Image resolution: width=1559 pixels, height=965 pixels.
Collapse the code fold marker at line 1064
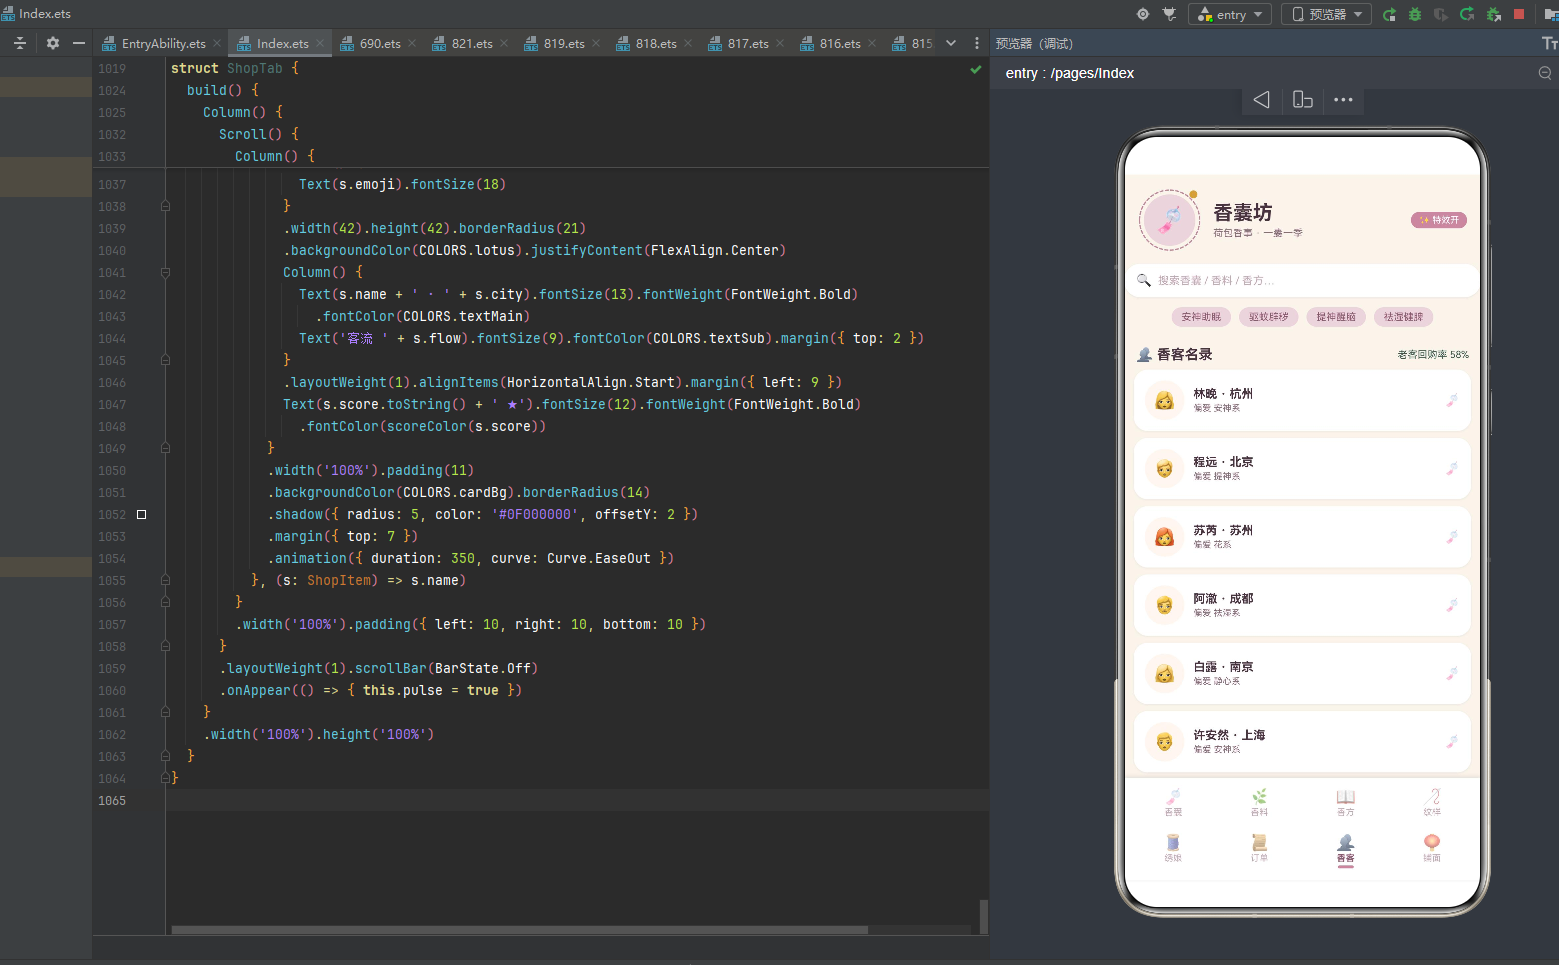165,778
